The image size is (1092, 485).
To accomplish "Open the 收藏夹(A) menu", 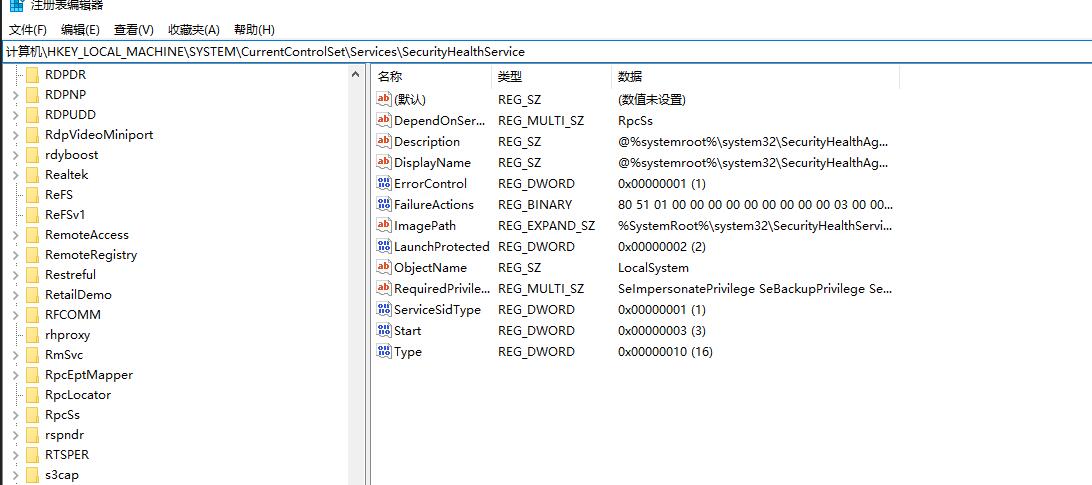I will tap(194, 29).
